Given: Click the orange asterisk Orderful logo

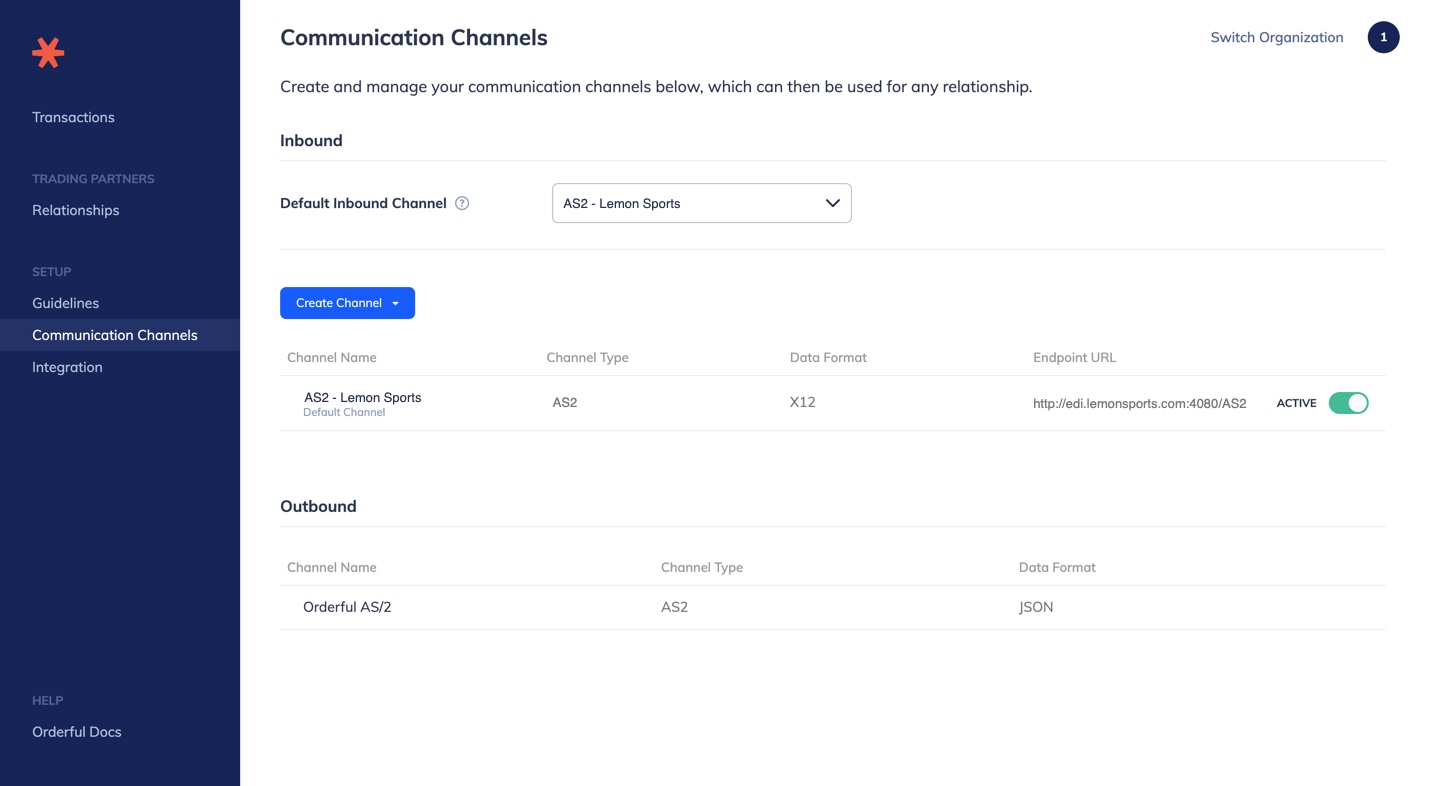Looking at the screenshot, I should tap(48, 52).
